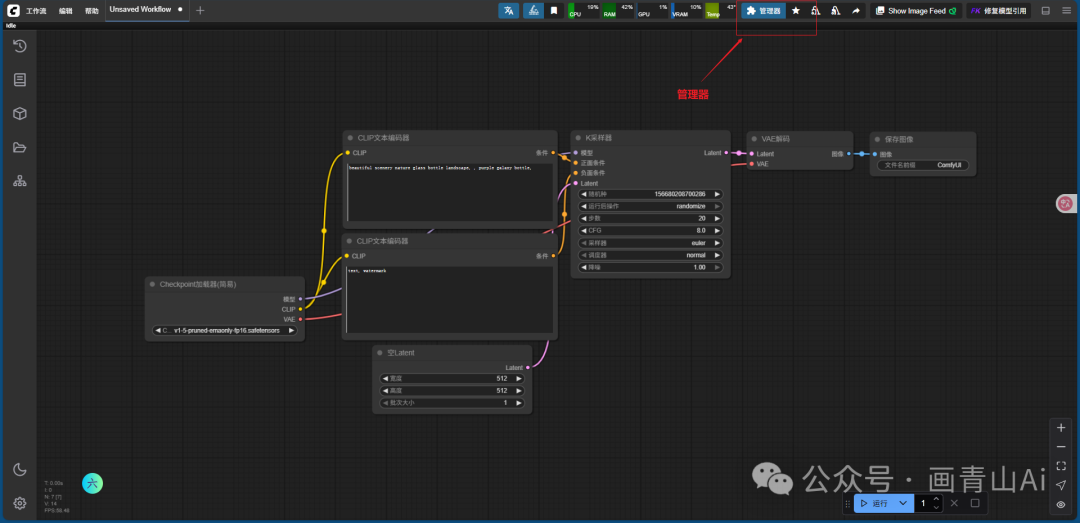Screen dimensions: 1080x523
Task: Click Show Image Feed button
Action: pyautogui.click(x=916, y=11)
